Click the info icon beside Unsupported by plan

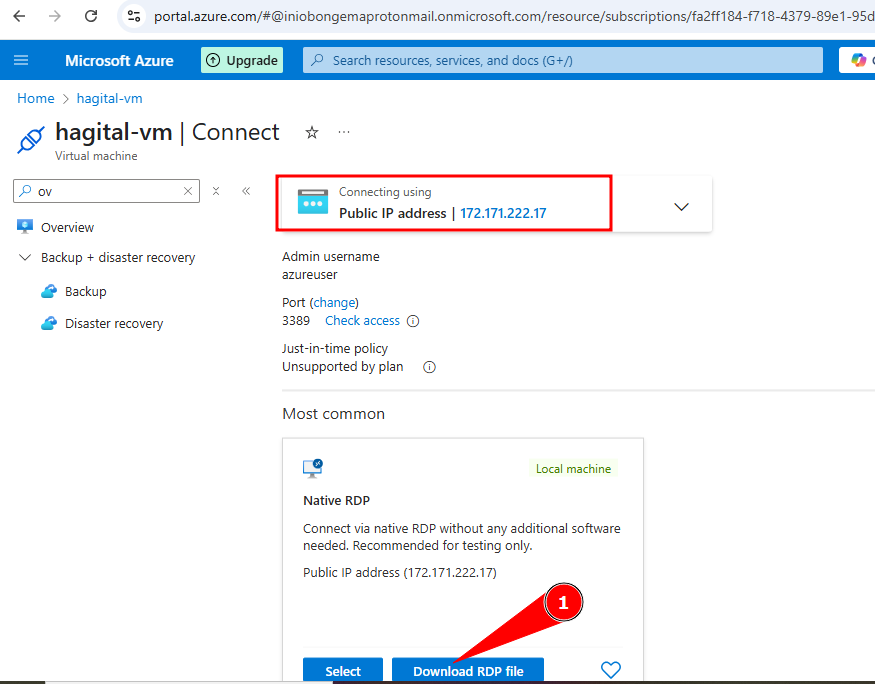pos(429,367)
